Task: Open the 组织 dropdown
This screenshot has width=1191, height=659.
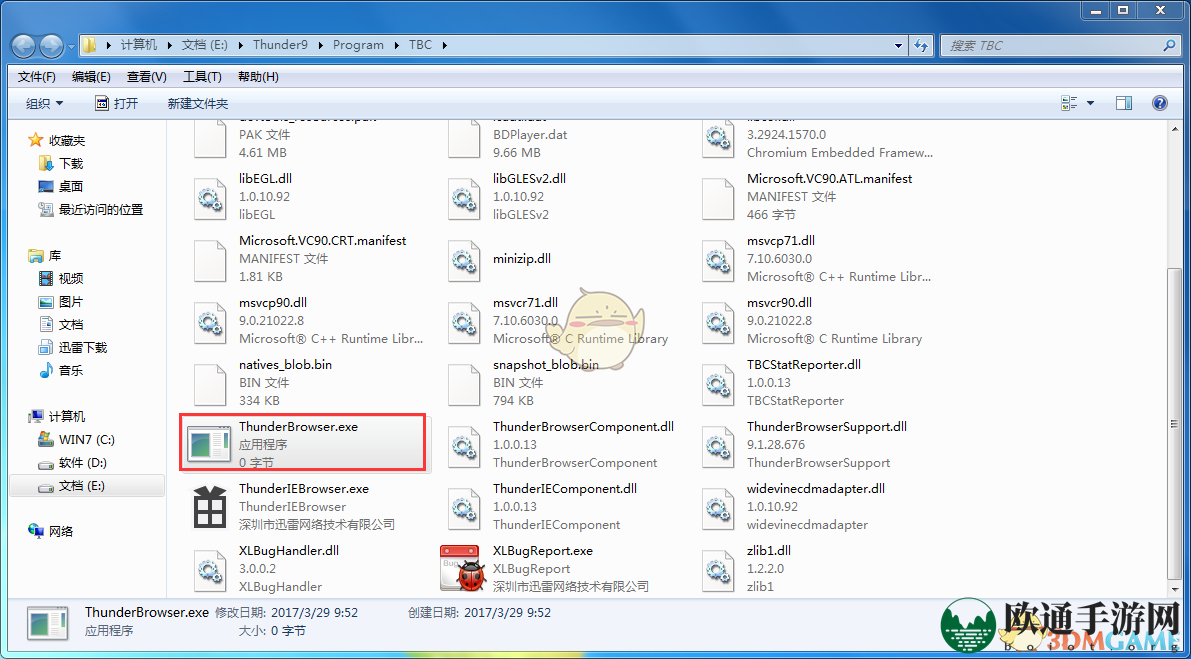Action: point(45,103)
